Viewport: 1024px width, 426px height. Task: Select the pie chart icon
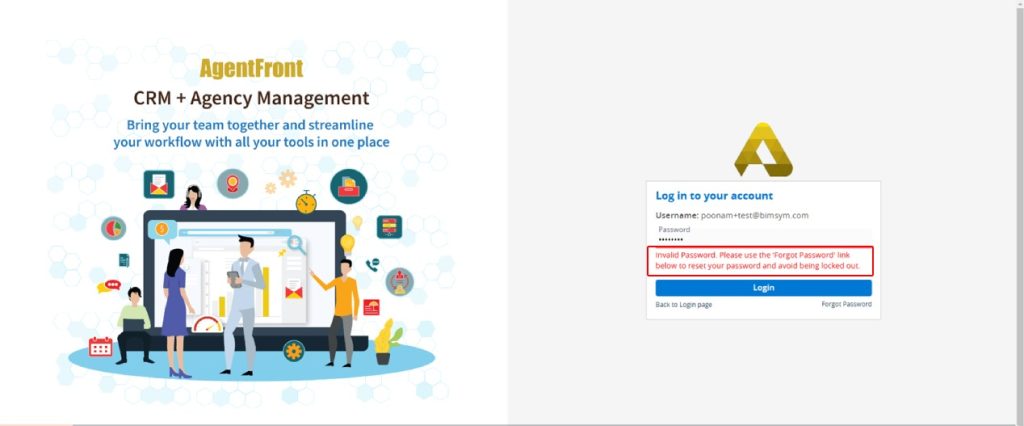point(113,228)
